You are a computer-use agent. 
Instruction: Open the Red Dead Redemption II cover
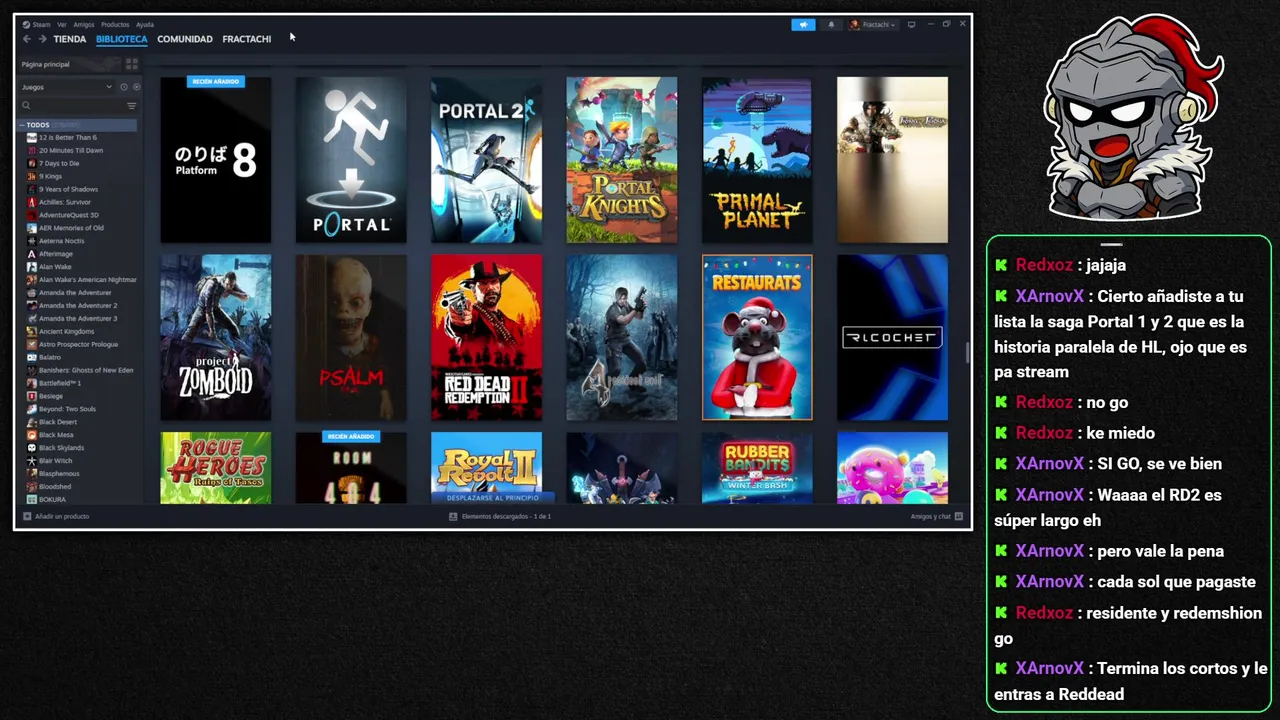click(x=486, y=338)
